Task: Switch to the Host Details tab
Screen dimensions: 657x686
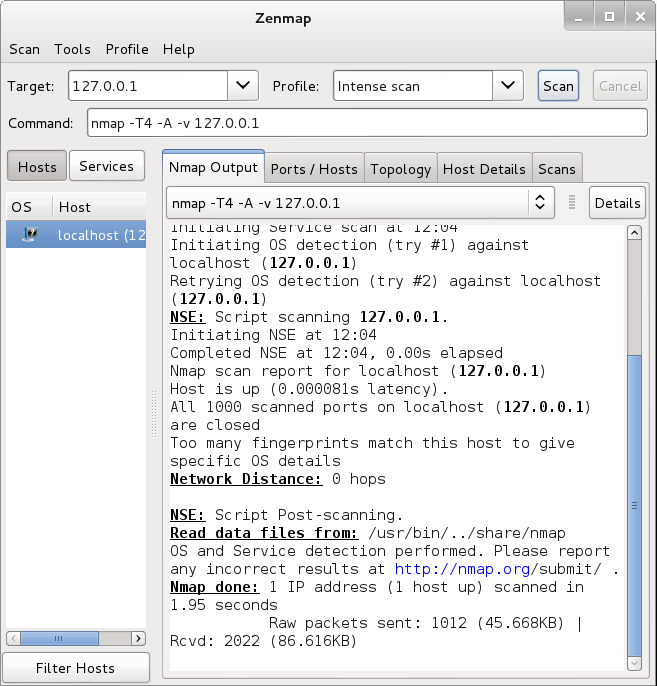Action: click(484, 169)
